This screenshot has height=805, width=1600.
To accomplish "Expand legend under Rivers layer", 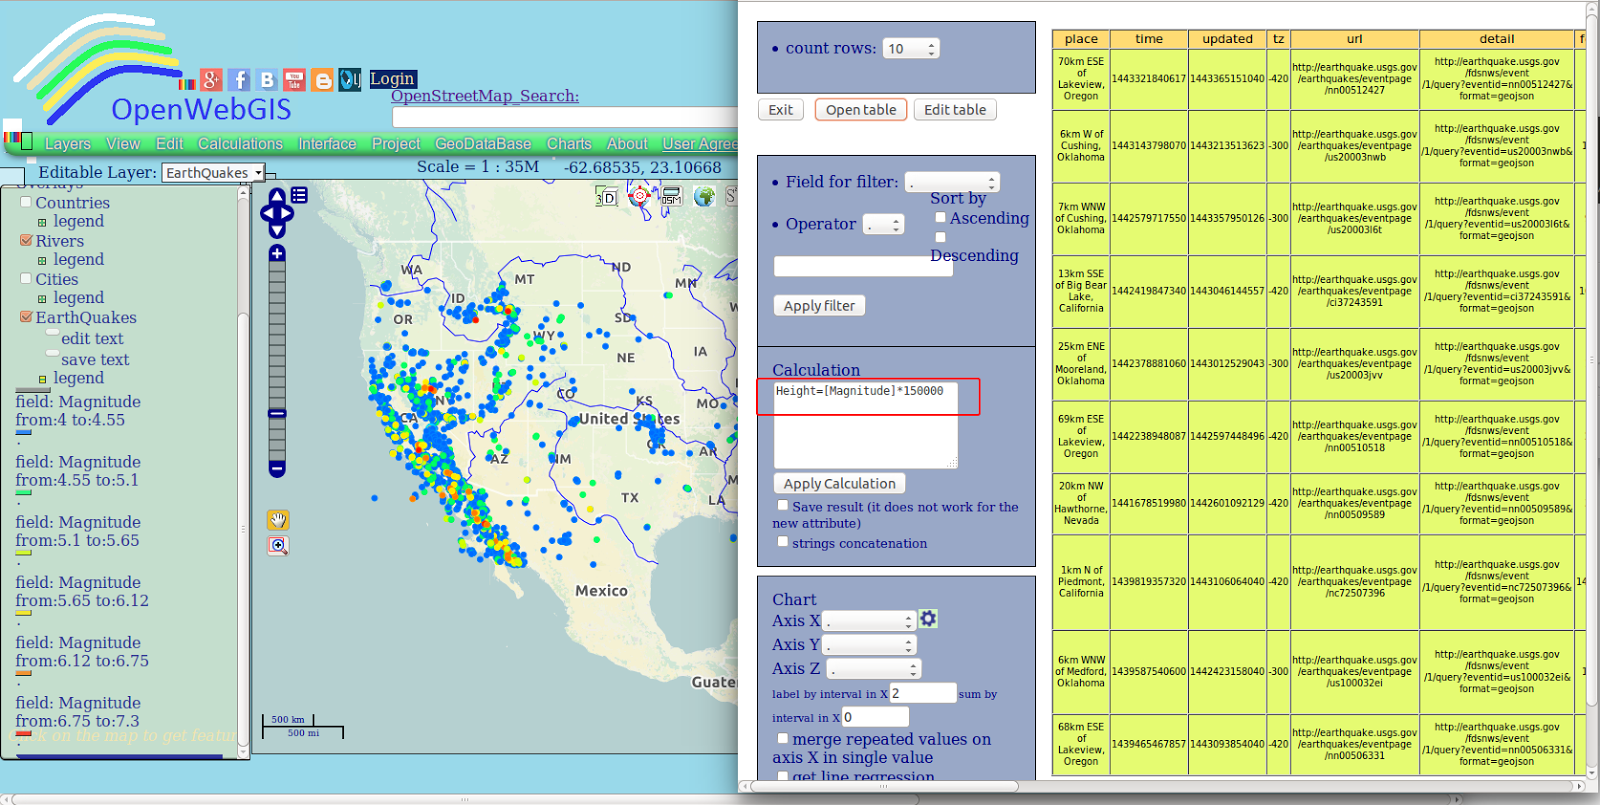I will pyautogui.click(x=42, y=260).
